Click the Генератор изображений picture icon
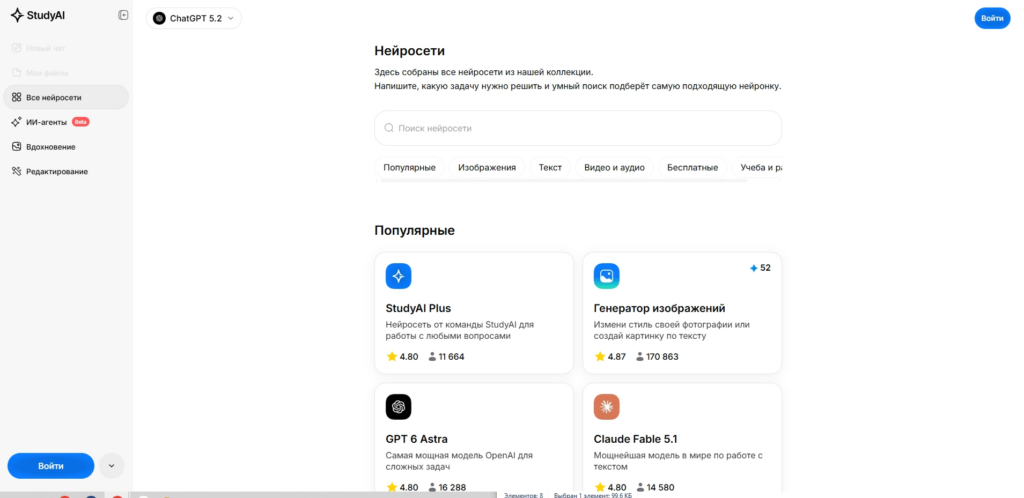This screenshot has width=1024, height=498. coord(607,276)
